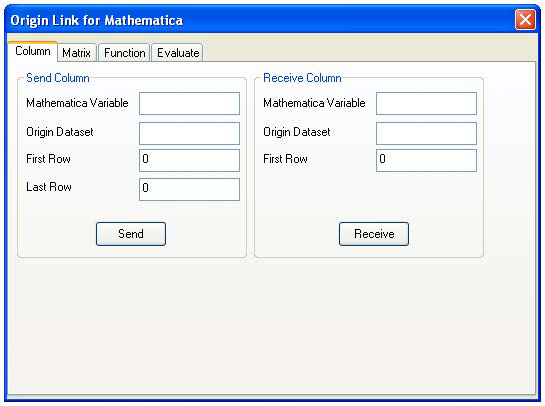This screenshot has height=406, width=545.
Task: Click the Receive button
Action: coord(374,234)
